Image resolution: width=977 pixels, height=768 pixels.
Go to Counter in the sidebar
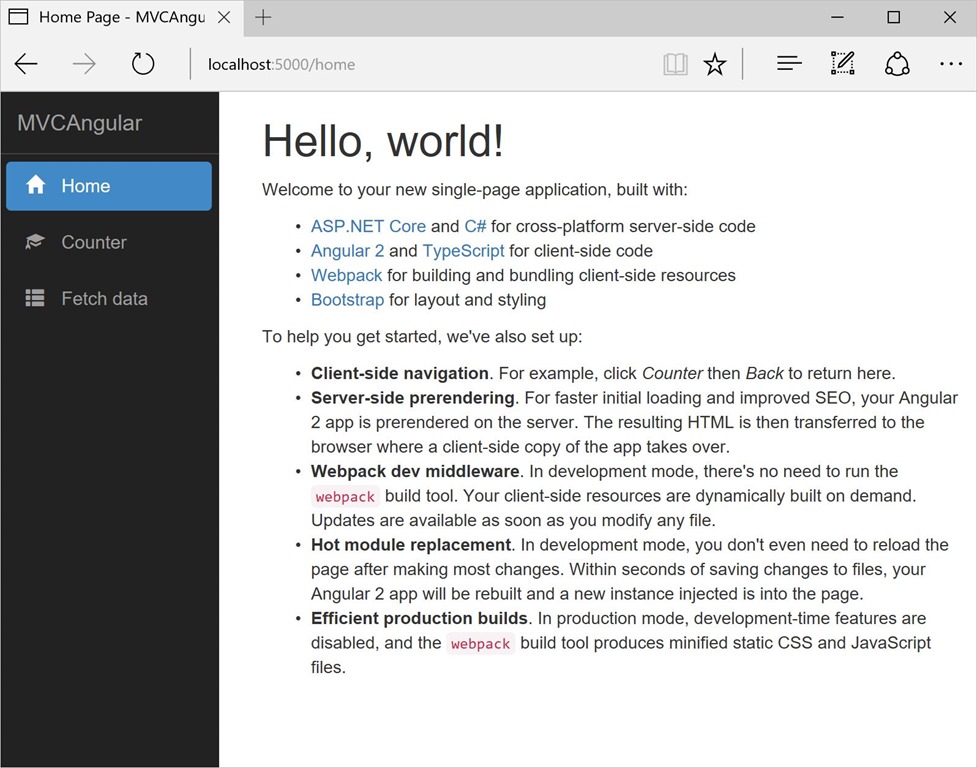(94, 242)
